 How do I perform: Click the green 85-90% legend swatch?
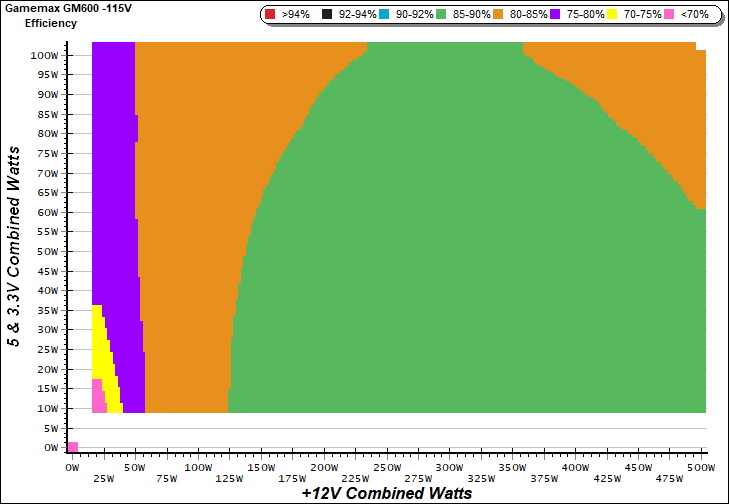448,15
